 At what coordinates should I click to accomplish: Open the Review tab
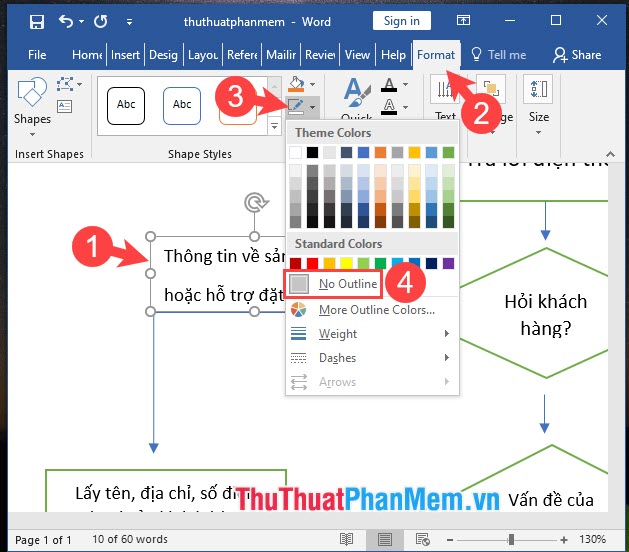click(320, 55)
